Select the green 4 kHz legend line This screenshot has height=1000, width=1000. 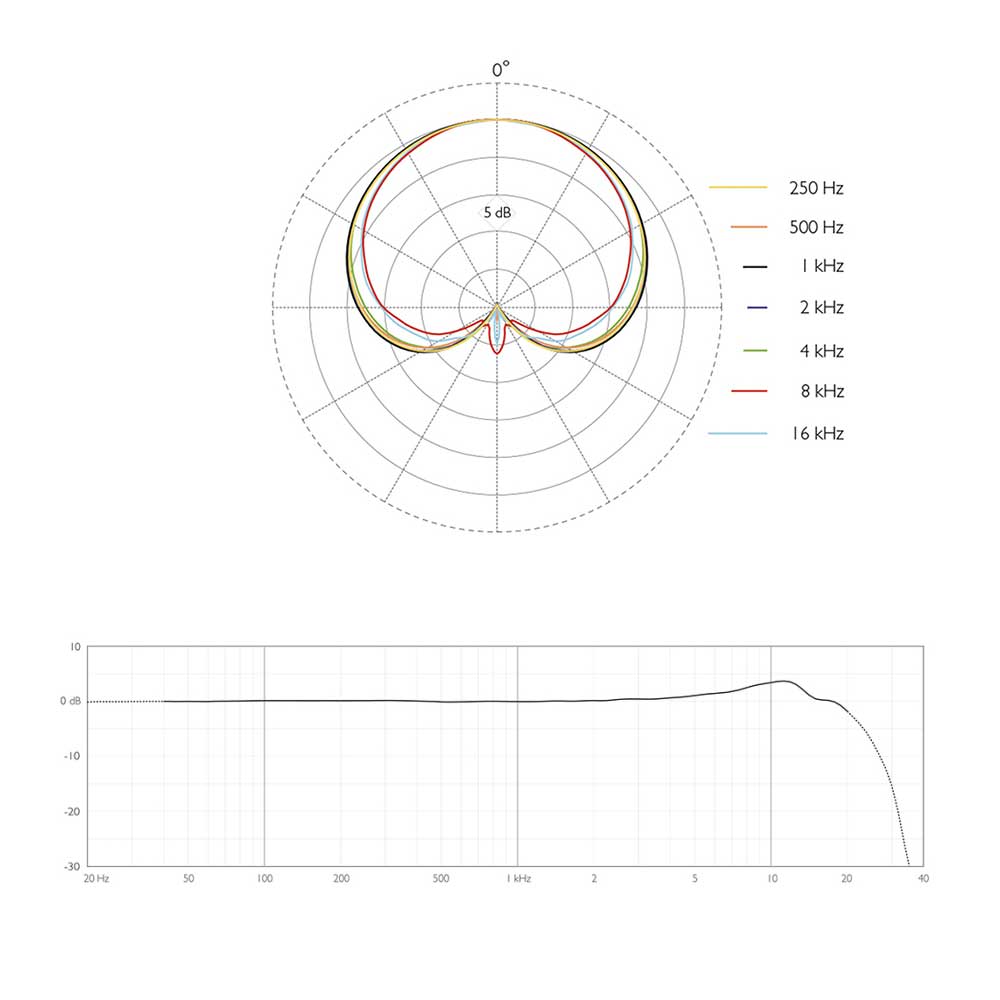click(x=757, y=351)
